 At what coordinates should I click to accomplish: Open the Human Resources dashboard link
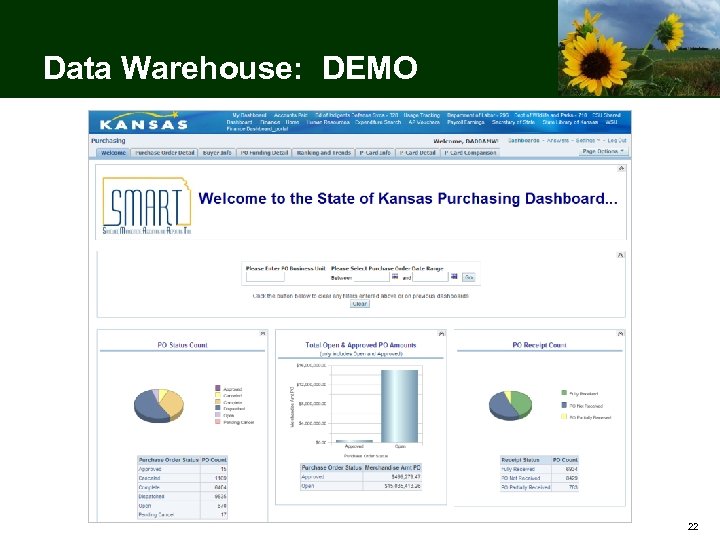pos(328,123)
